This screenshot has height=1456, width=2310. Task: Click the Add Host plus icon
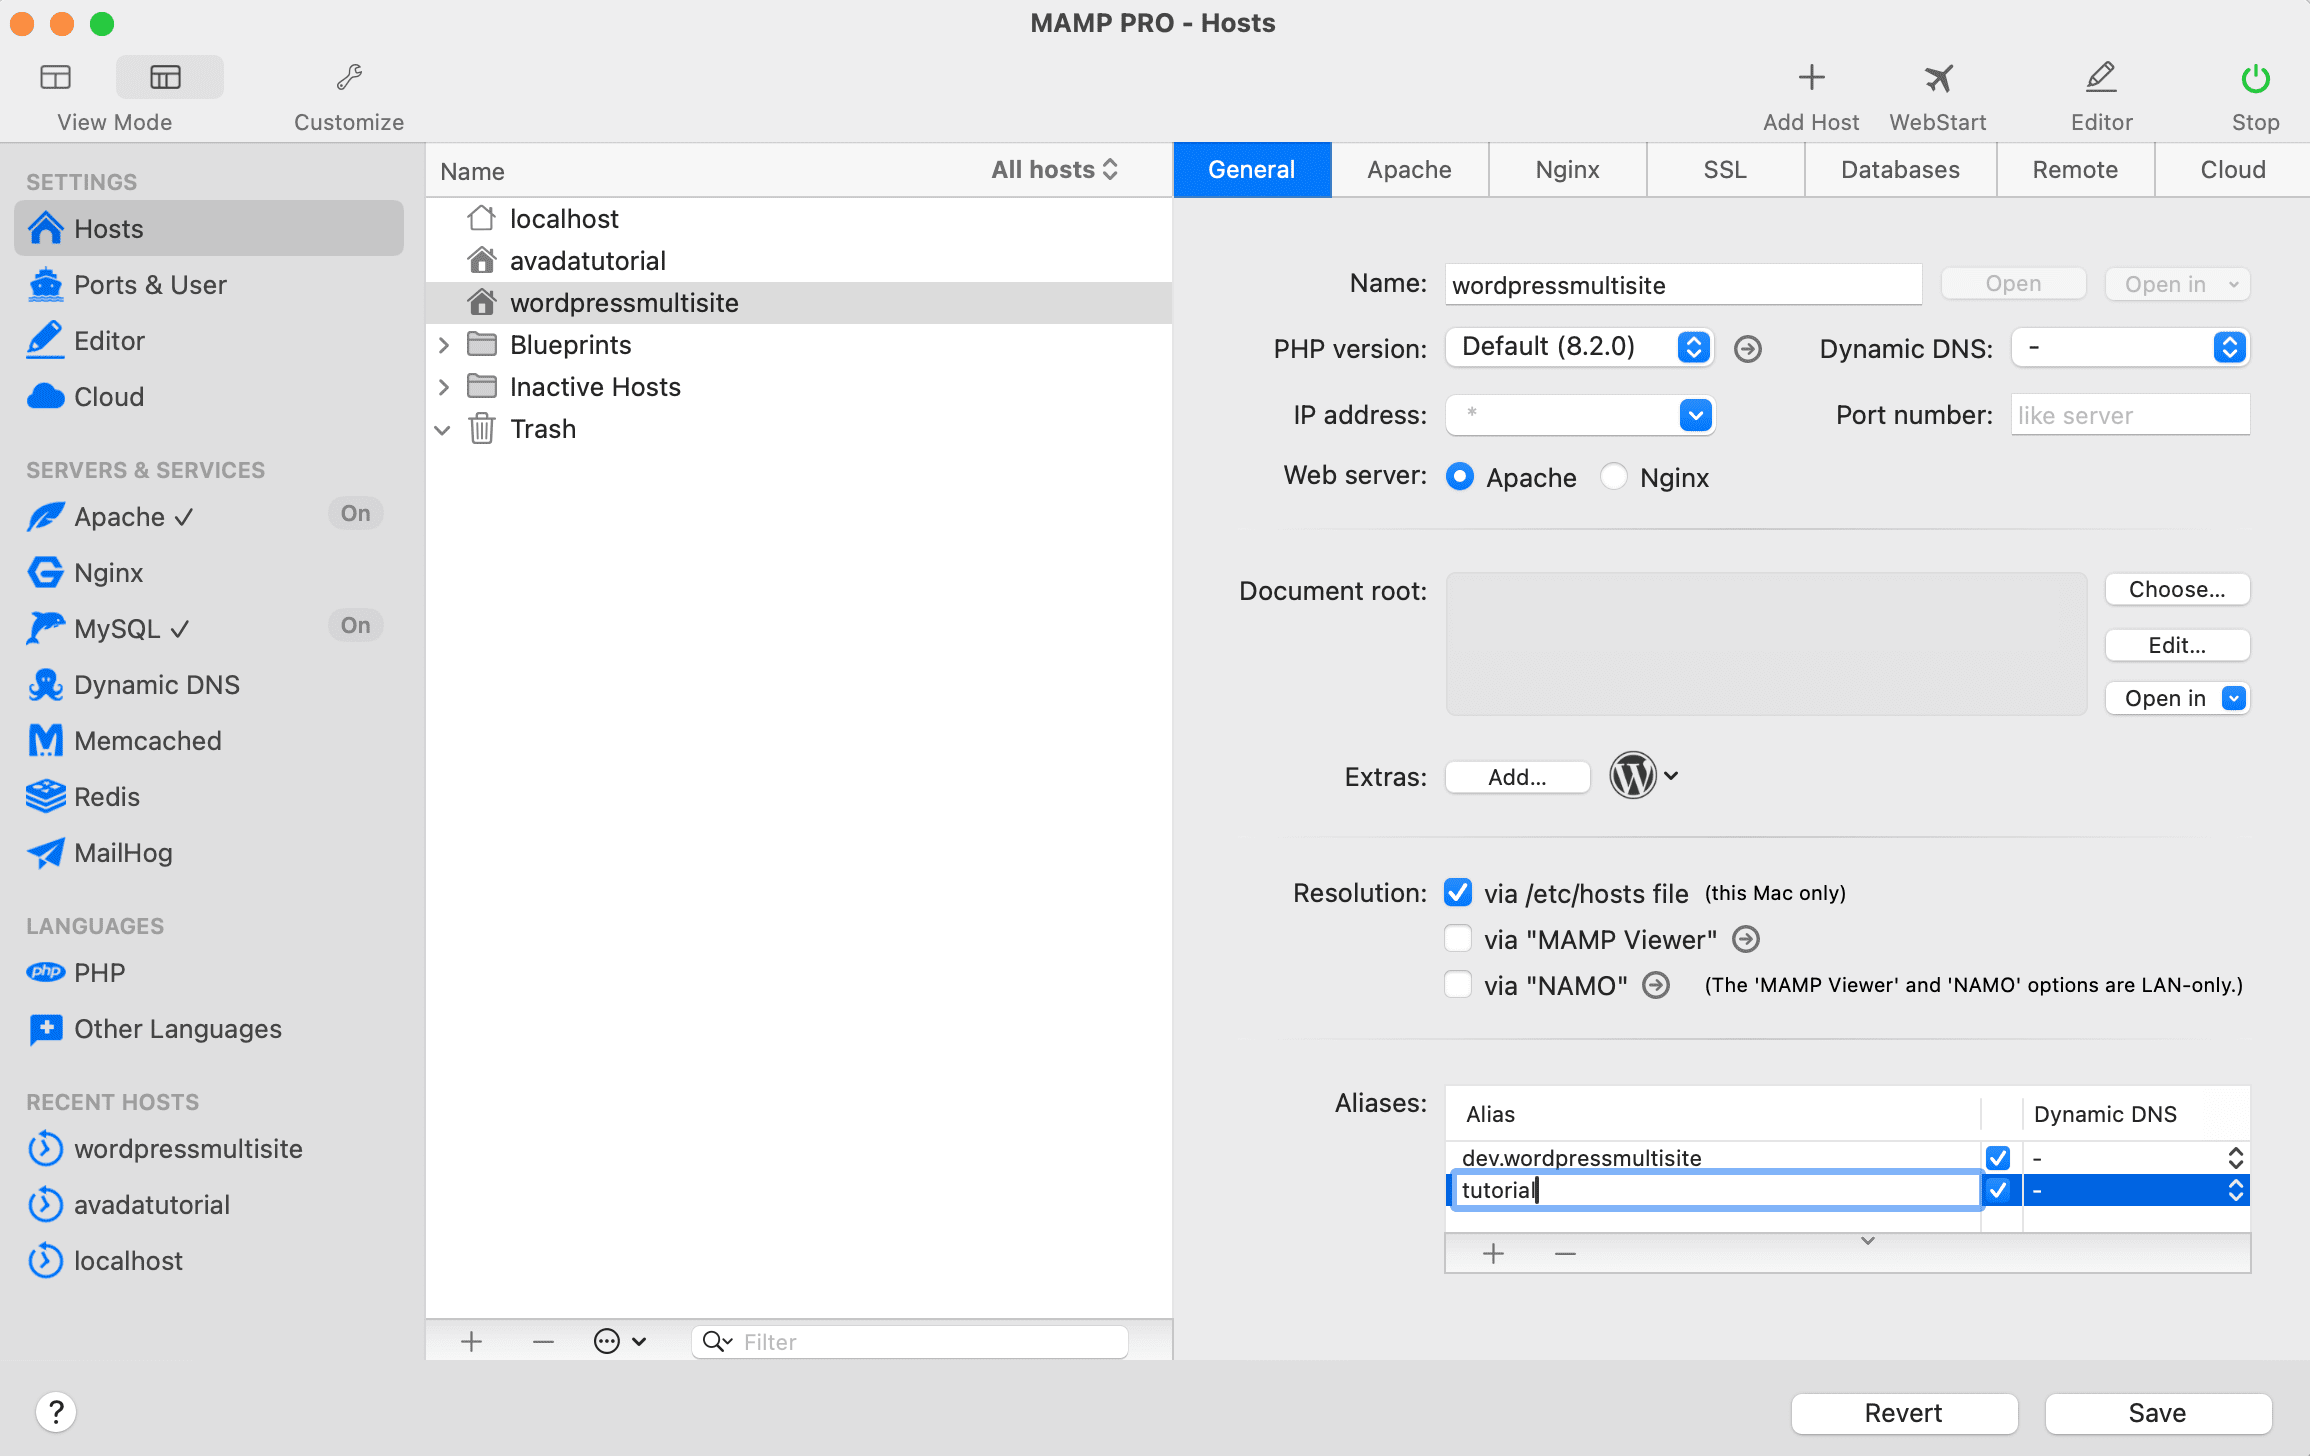1811,78
